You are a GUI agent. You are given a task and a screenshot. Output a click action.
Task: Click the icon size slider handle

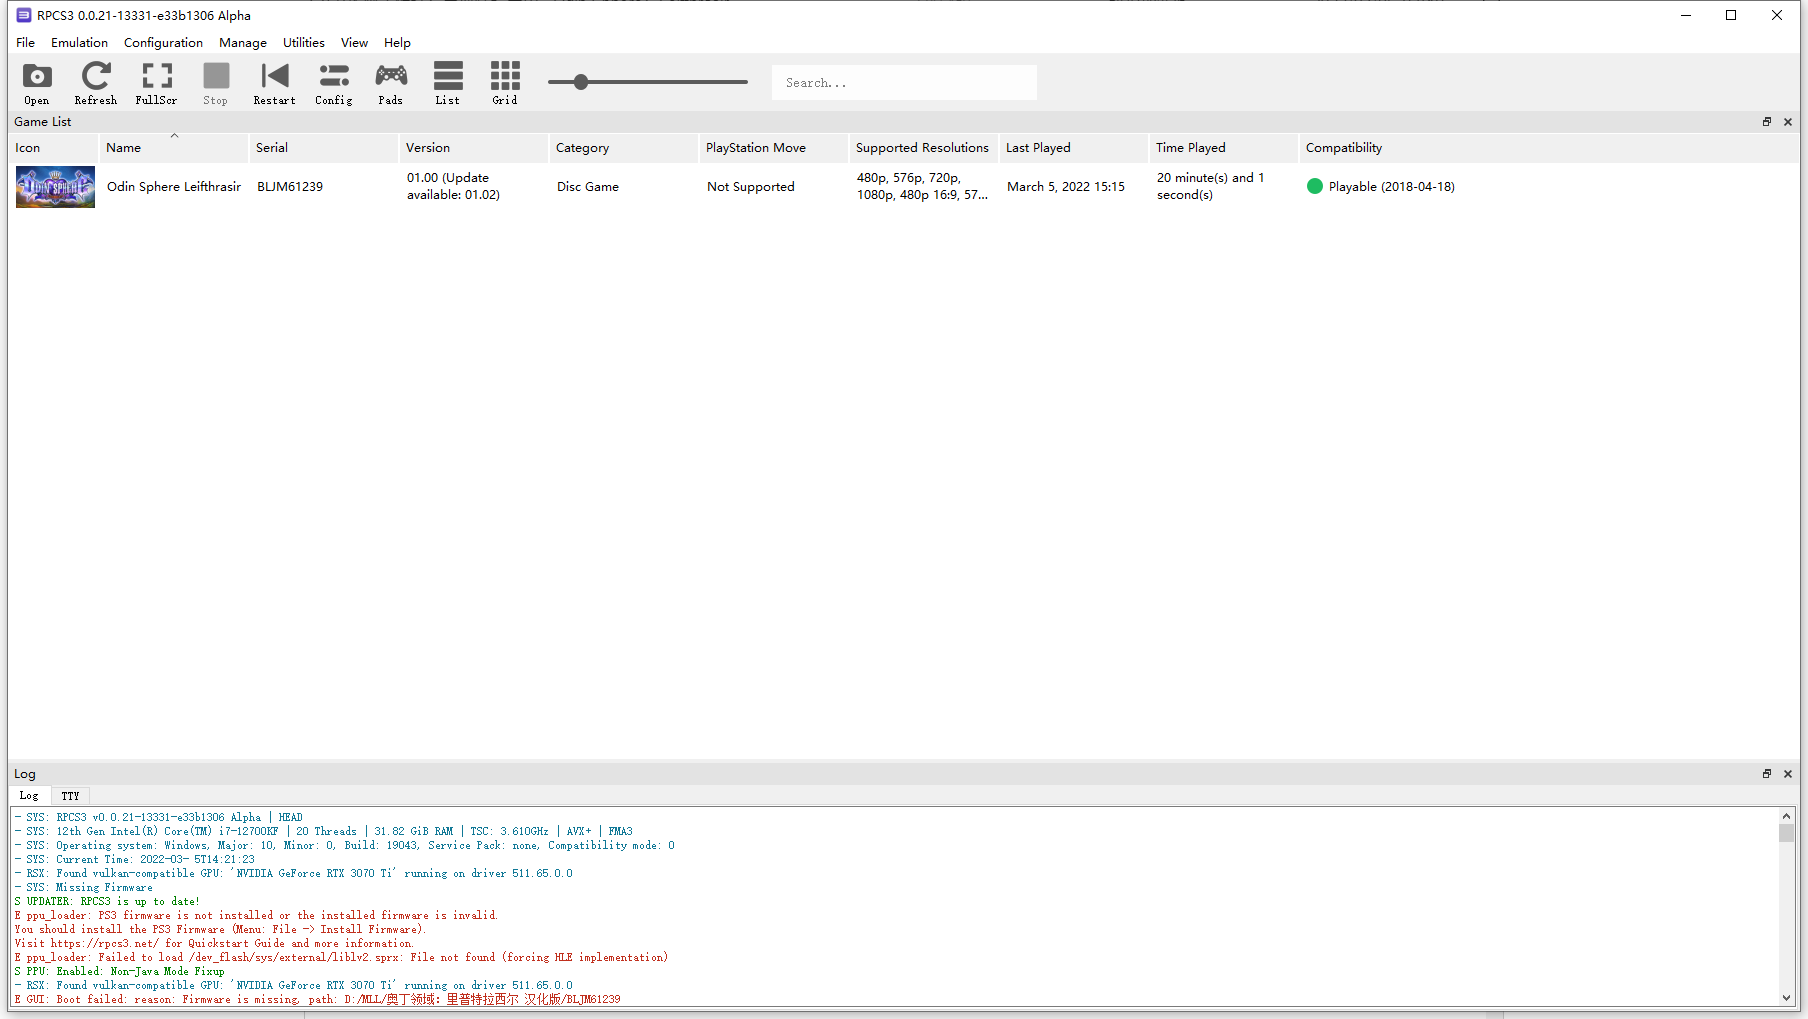pos(581,82)
